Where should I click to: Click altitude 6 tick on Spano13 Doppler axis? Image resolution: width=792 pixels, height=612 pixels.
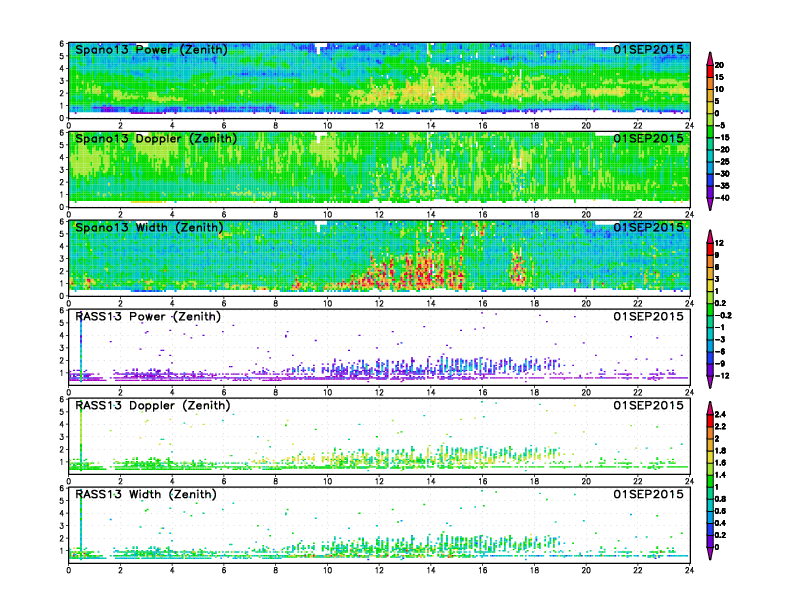pos(62,133)
